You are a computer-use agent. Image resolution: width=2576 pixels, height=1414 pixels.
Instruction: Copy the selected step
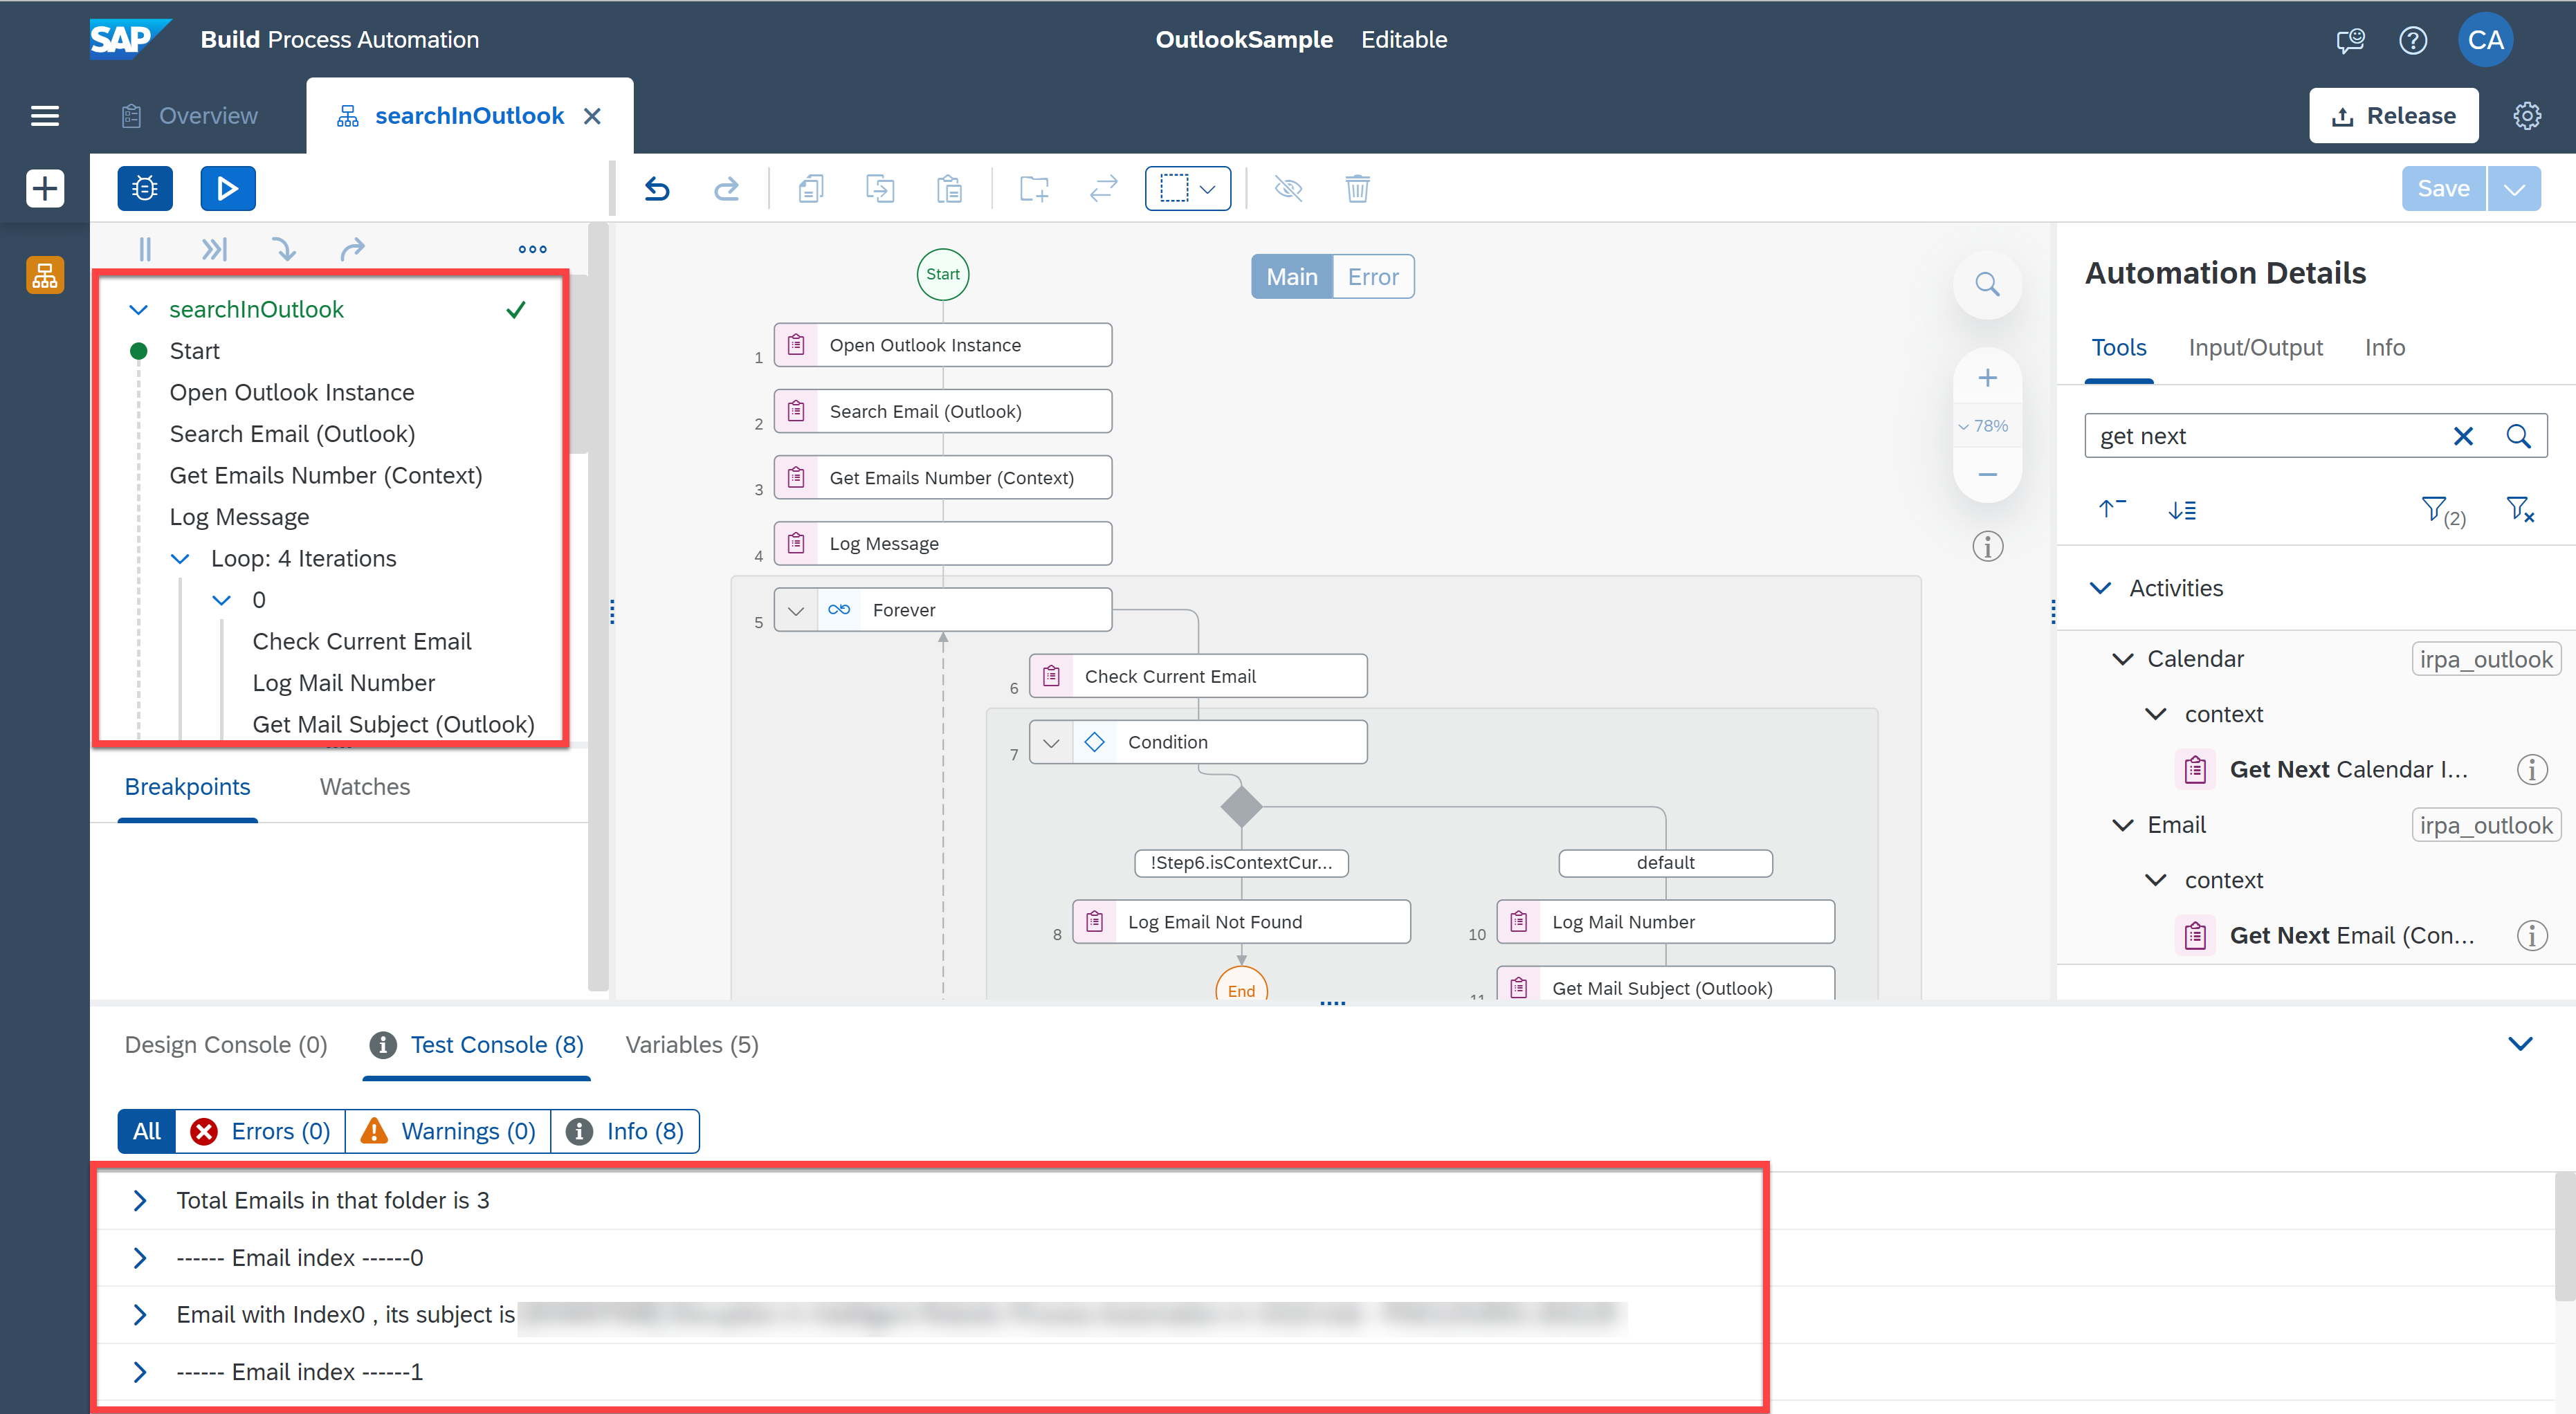coord(811,188)
